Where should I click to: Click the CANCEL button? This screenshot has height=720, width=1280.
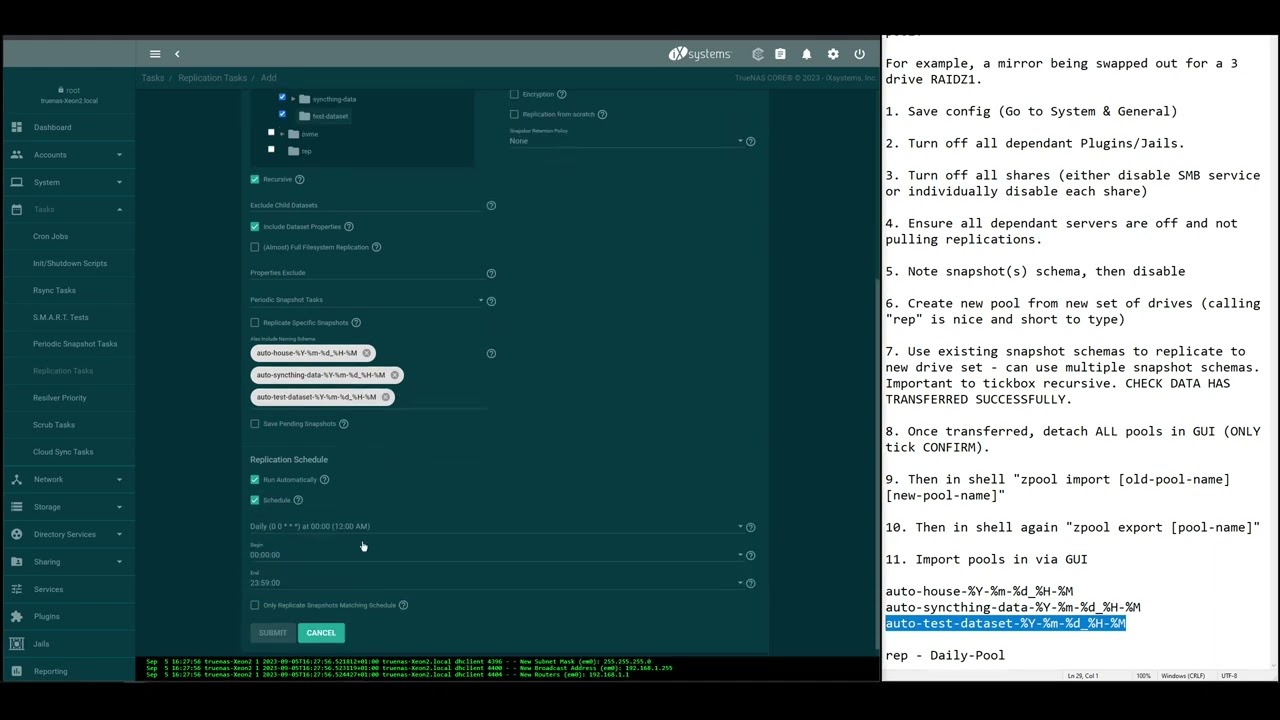pos(321,633)
